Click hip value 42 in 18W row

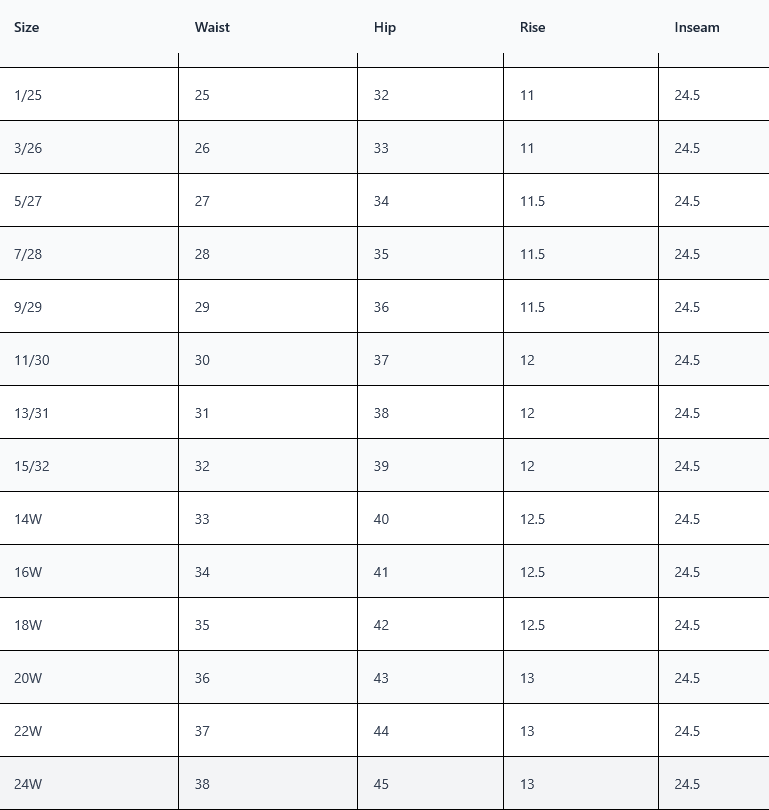pos(381,625)
